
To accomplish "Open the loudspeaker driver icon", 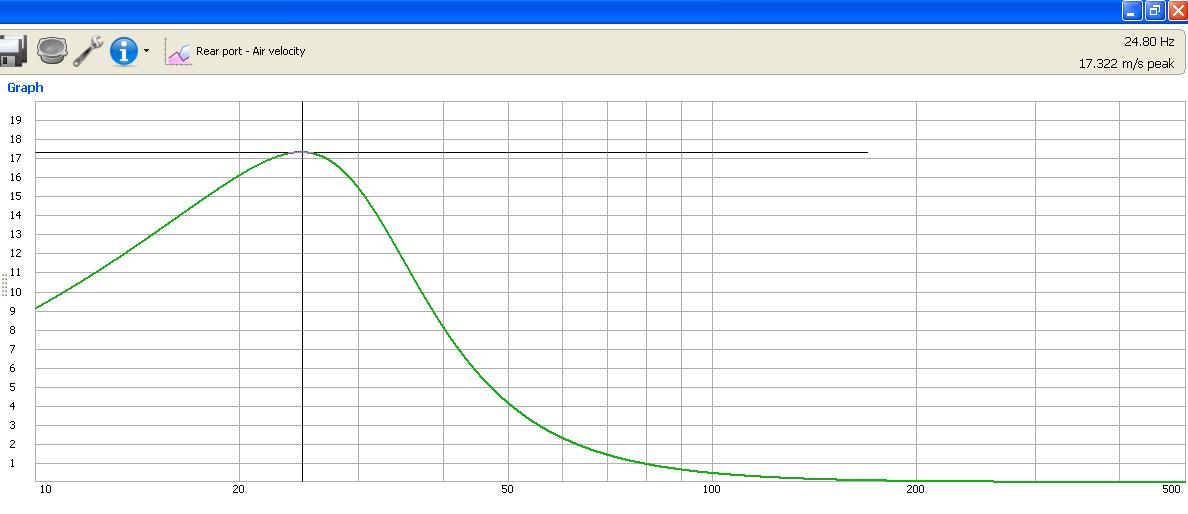I will (52, 51).
